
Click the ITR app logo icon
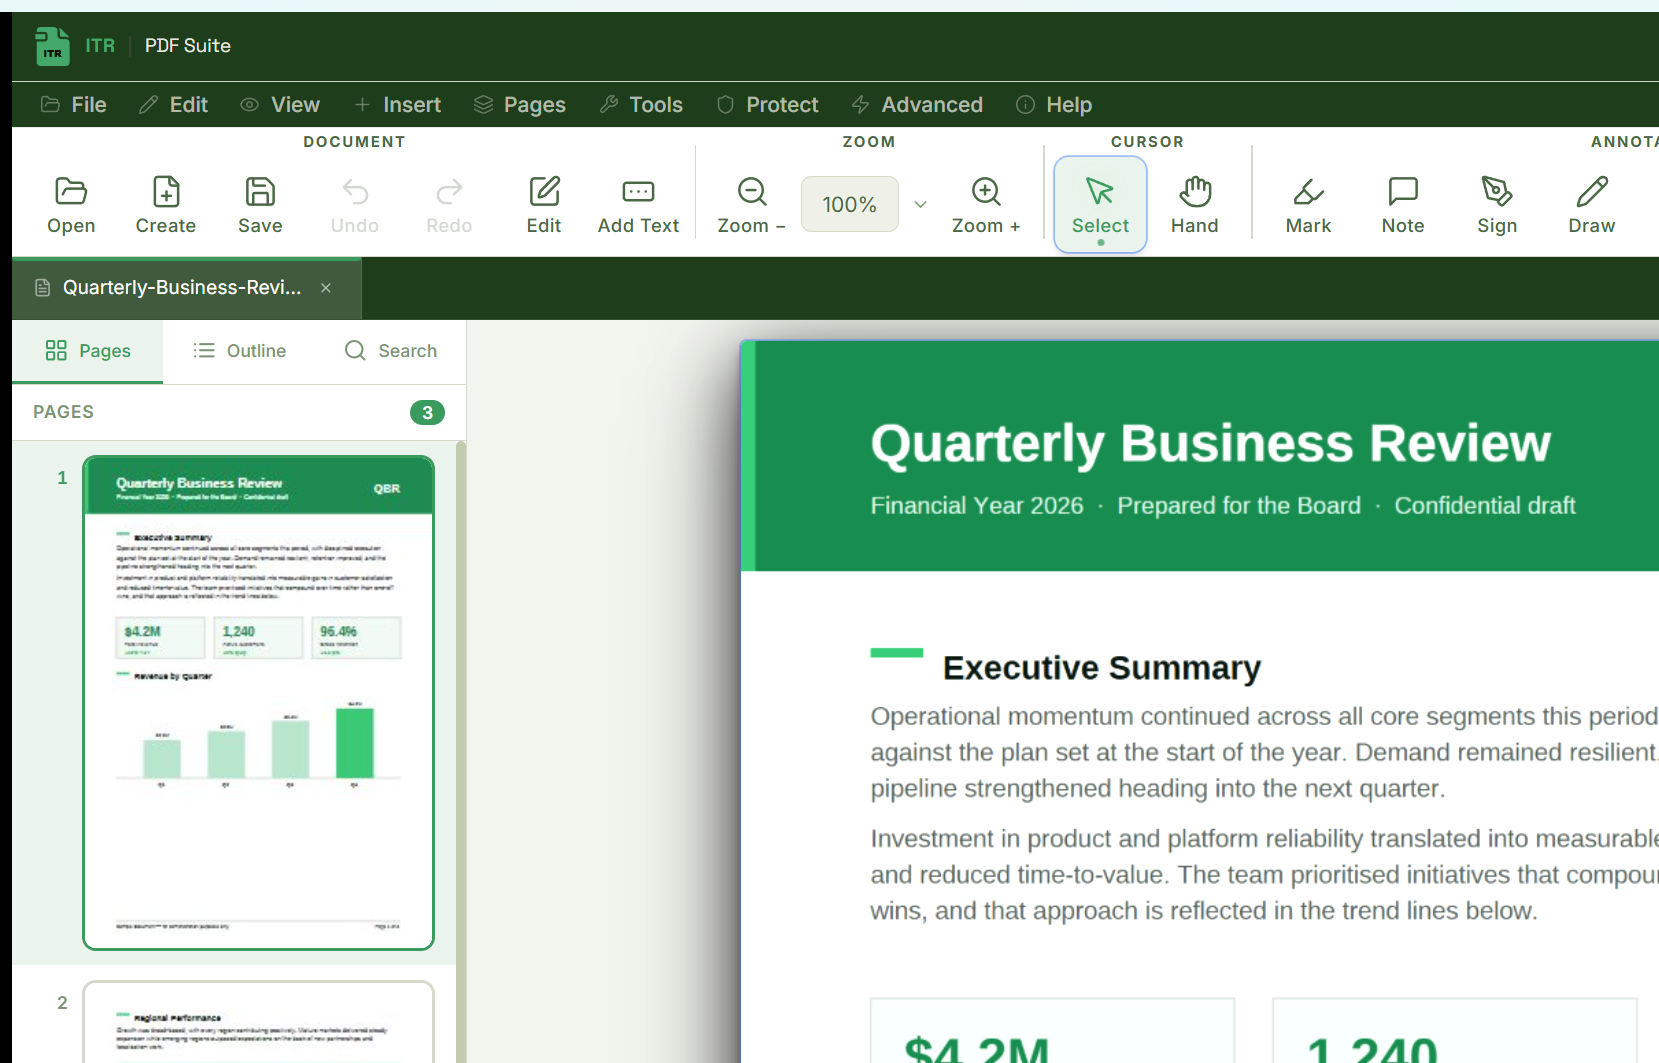point(52,46)
